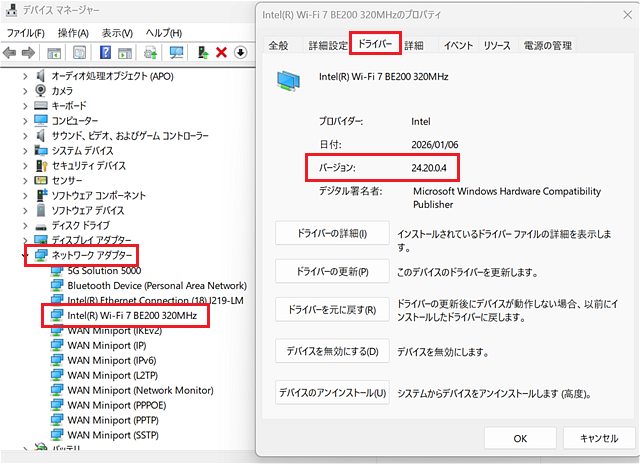Viewport: 640px width, 464px height.
Task: Click OK in the properties dialog
Action: [520, 438]
